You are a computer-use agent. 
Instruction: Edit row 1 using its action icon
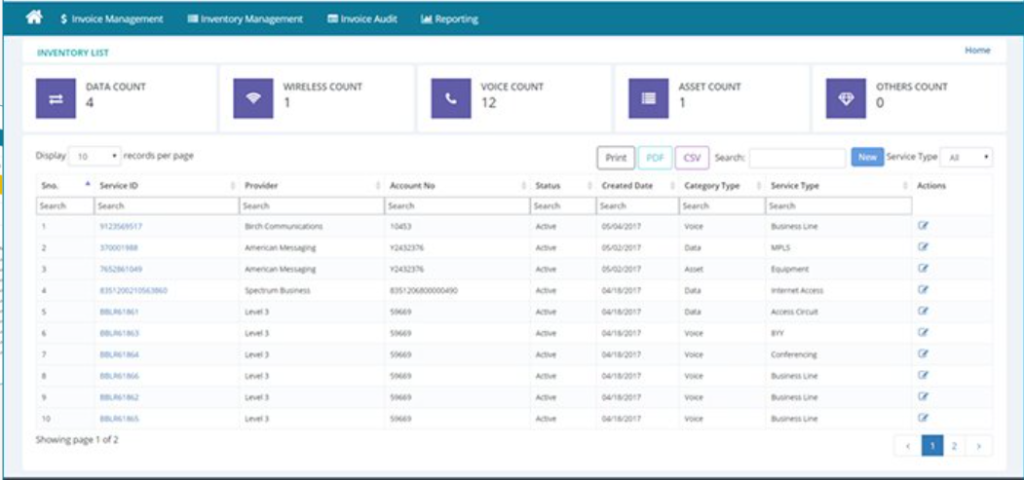[923, 226]
